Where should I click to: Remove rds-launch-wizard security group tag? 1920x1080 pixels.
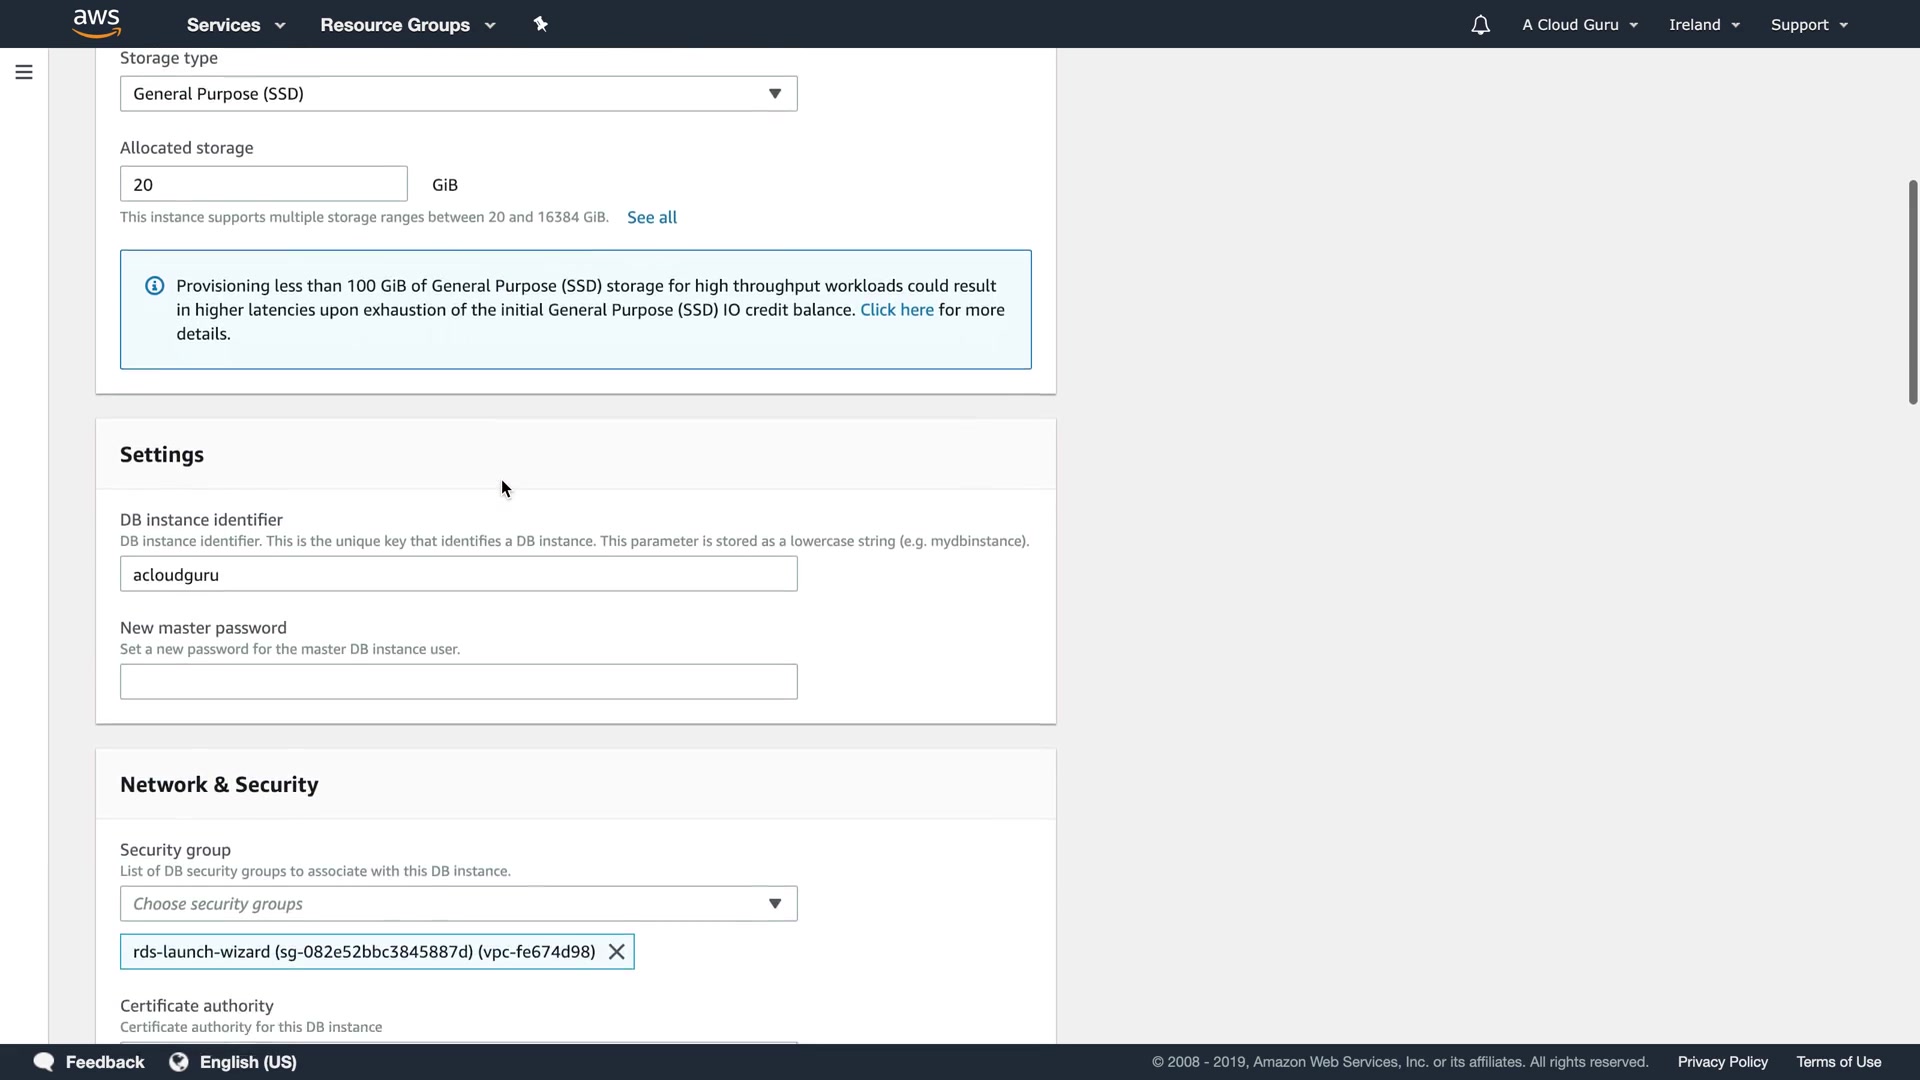(617, 952)
